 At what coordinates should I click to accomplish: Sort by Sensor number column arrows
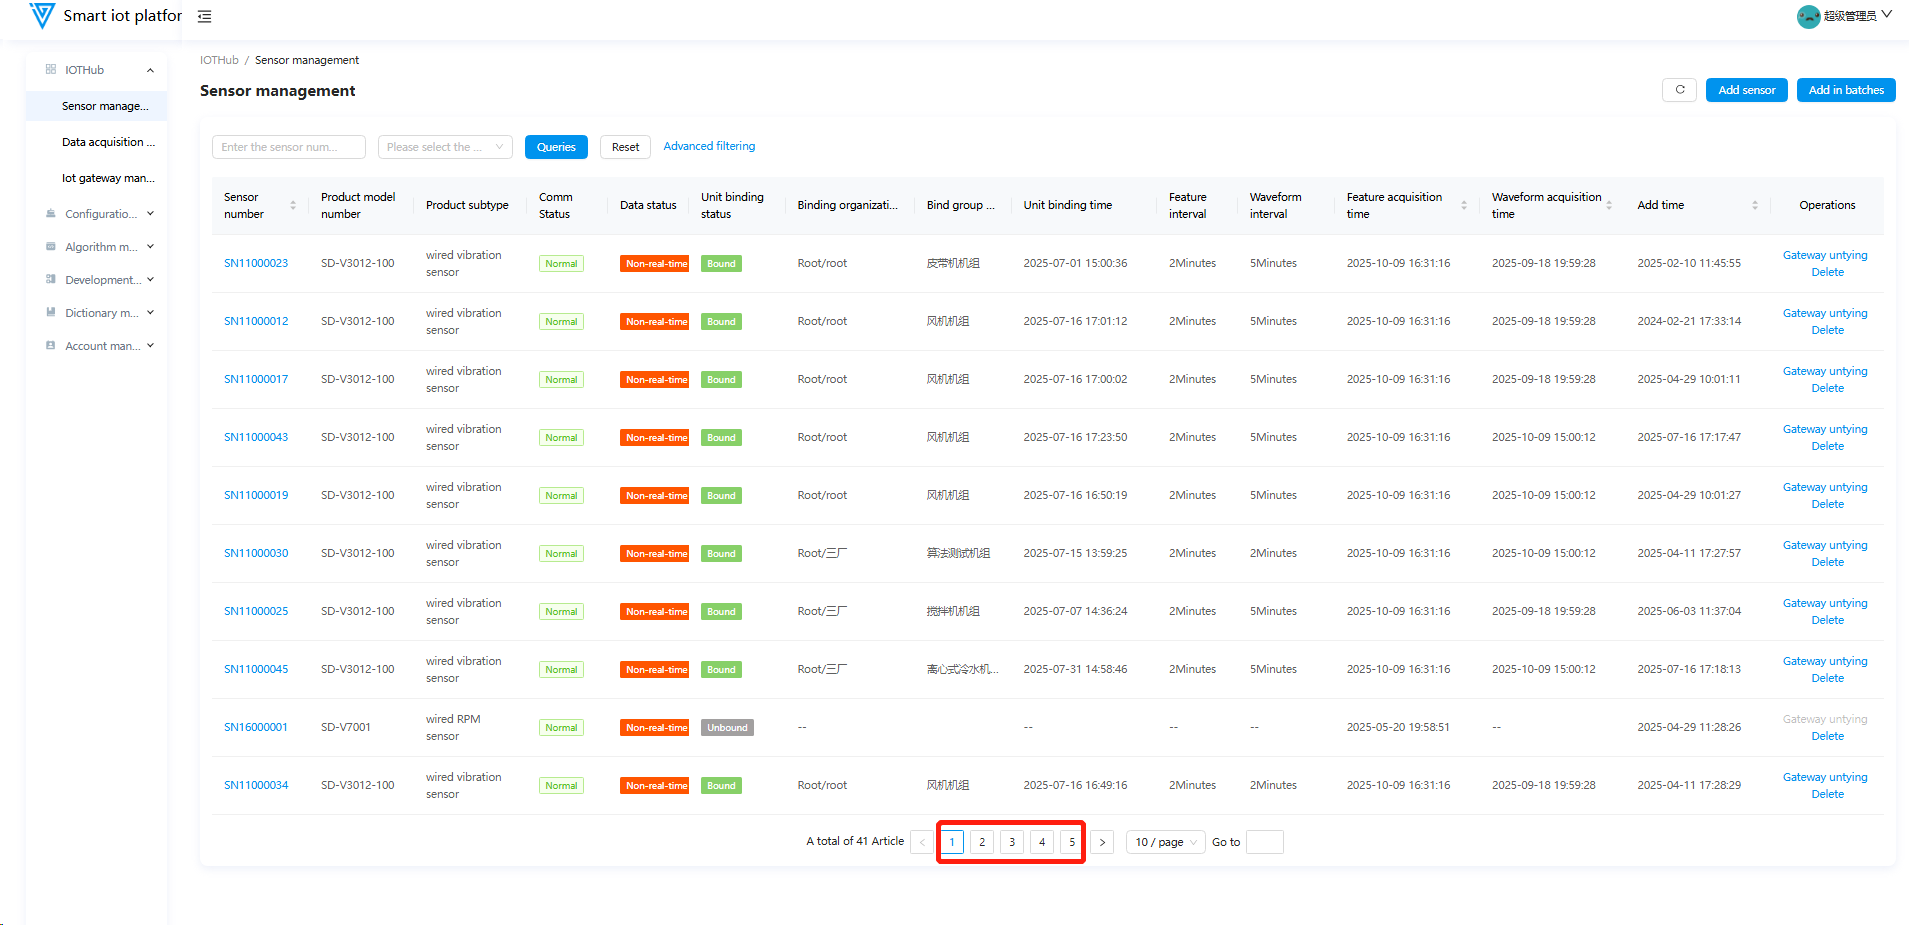(x=293, y=205)
